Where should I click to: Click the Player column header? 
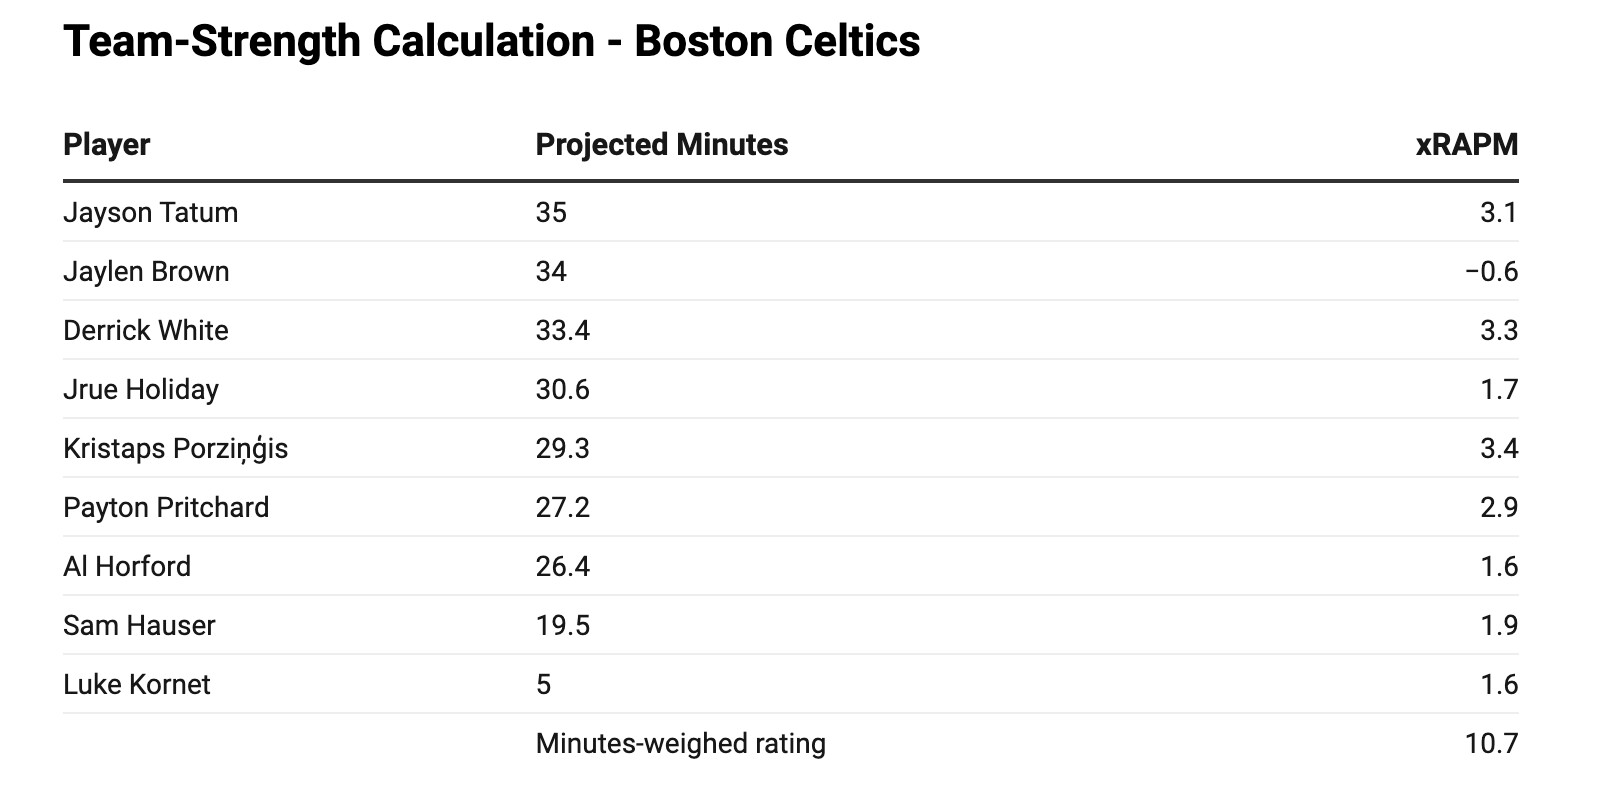pyautogui.click(x=106, y=145)
